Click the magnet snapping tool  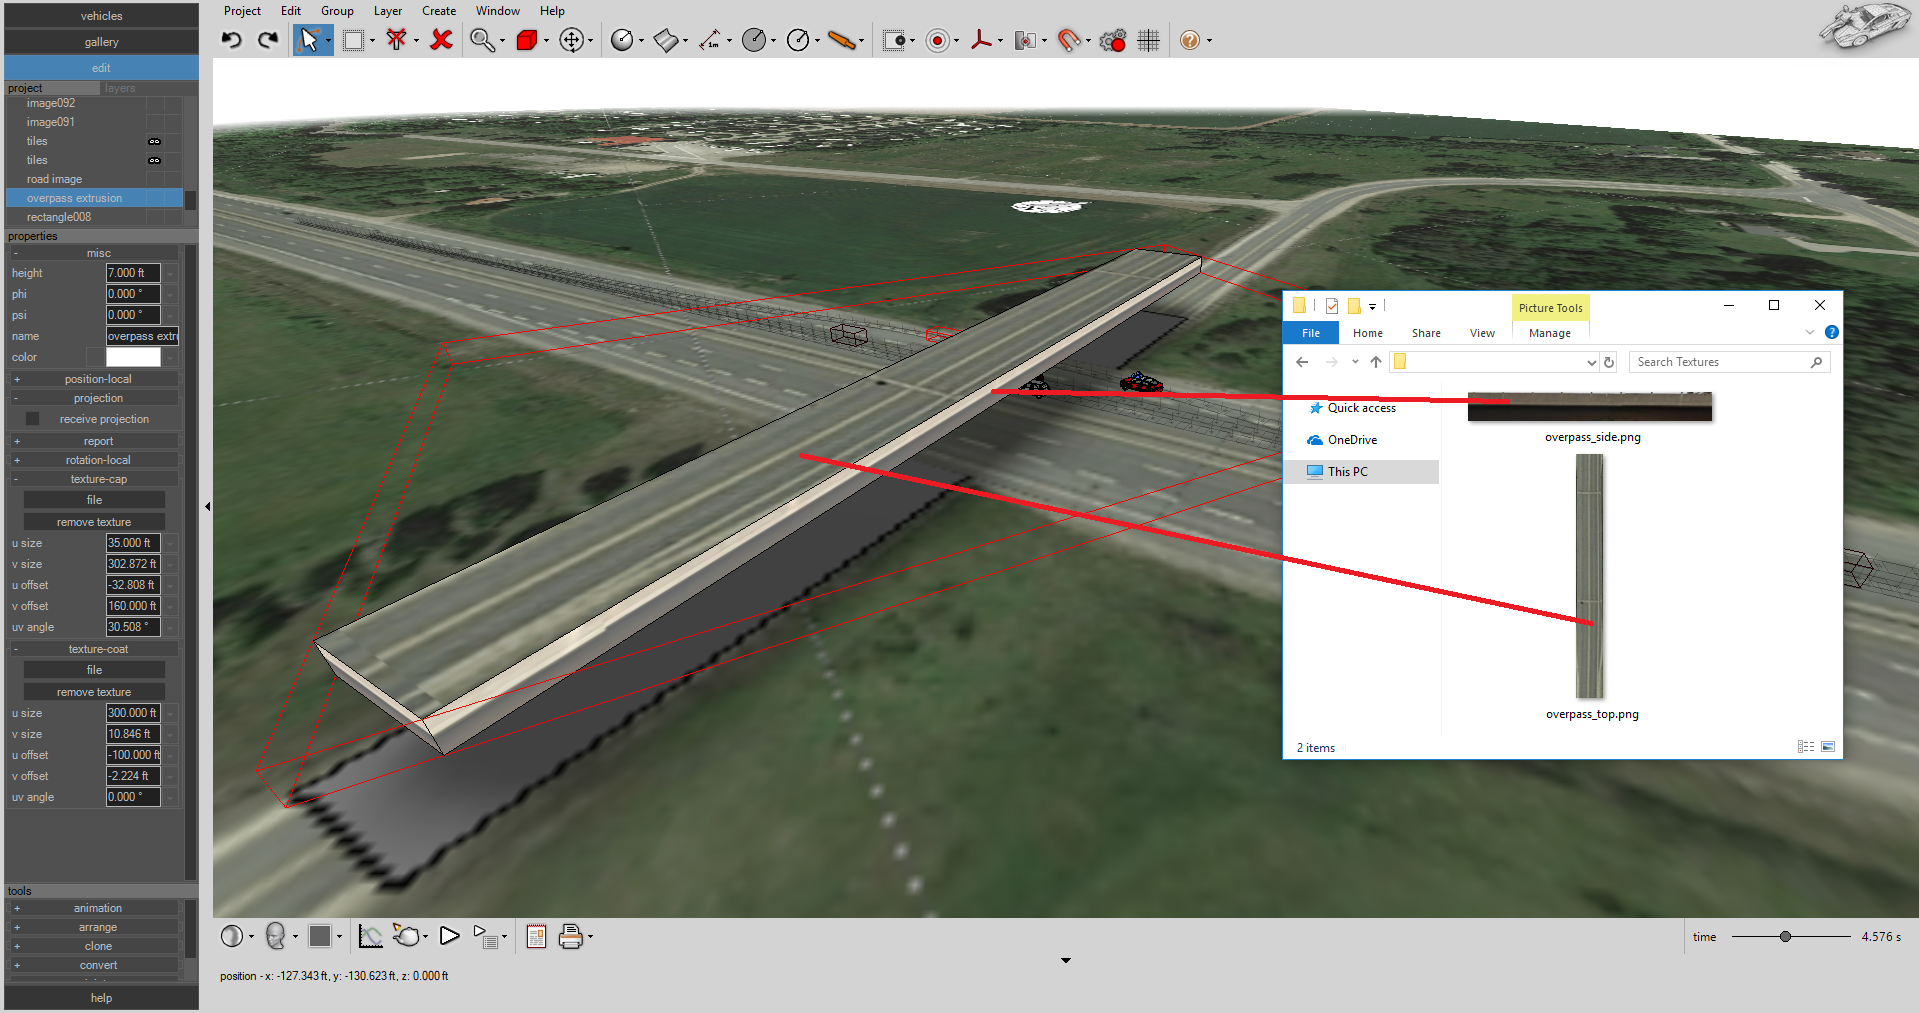(1069, 40)
